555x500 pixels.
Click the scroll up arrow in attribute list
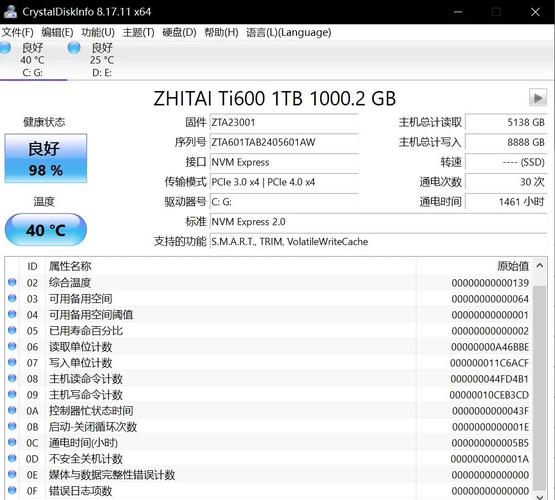[x=539, y=265]
